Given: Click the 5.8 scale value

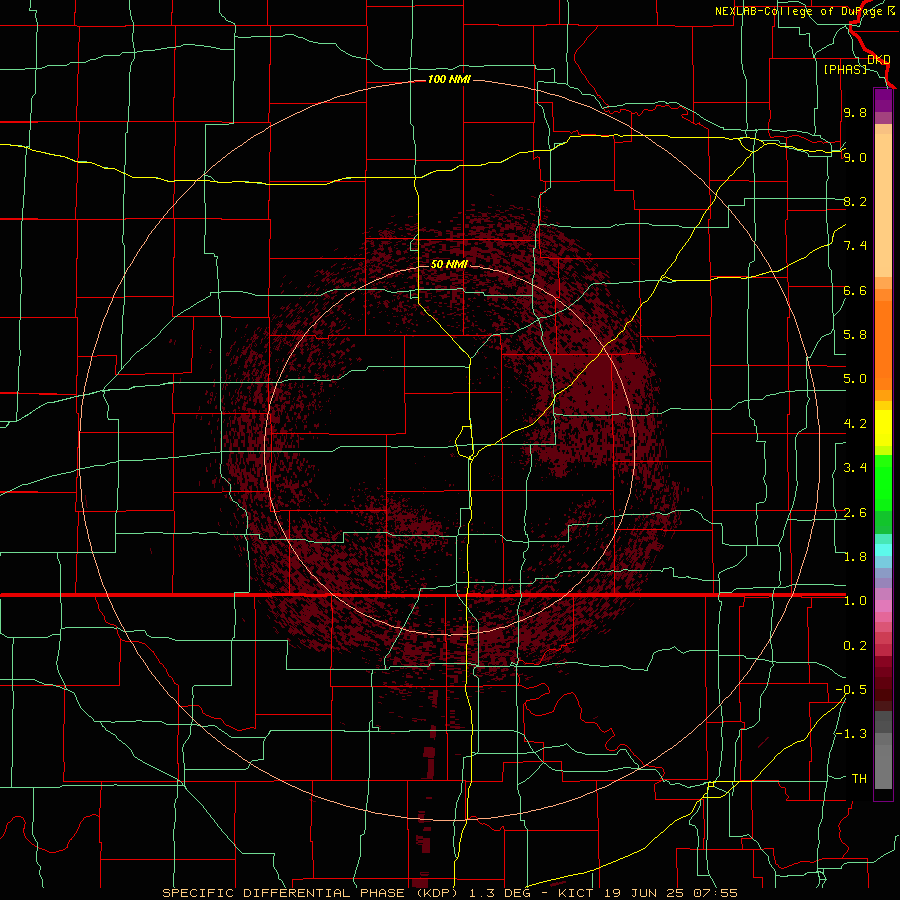Looking at the screenshot, I should 855,335.
